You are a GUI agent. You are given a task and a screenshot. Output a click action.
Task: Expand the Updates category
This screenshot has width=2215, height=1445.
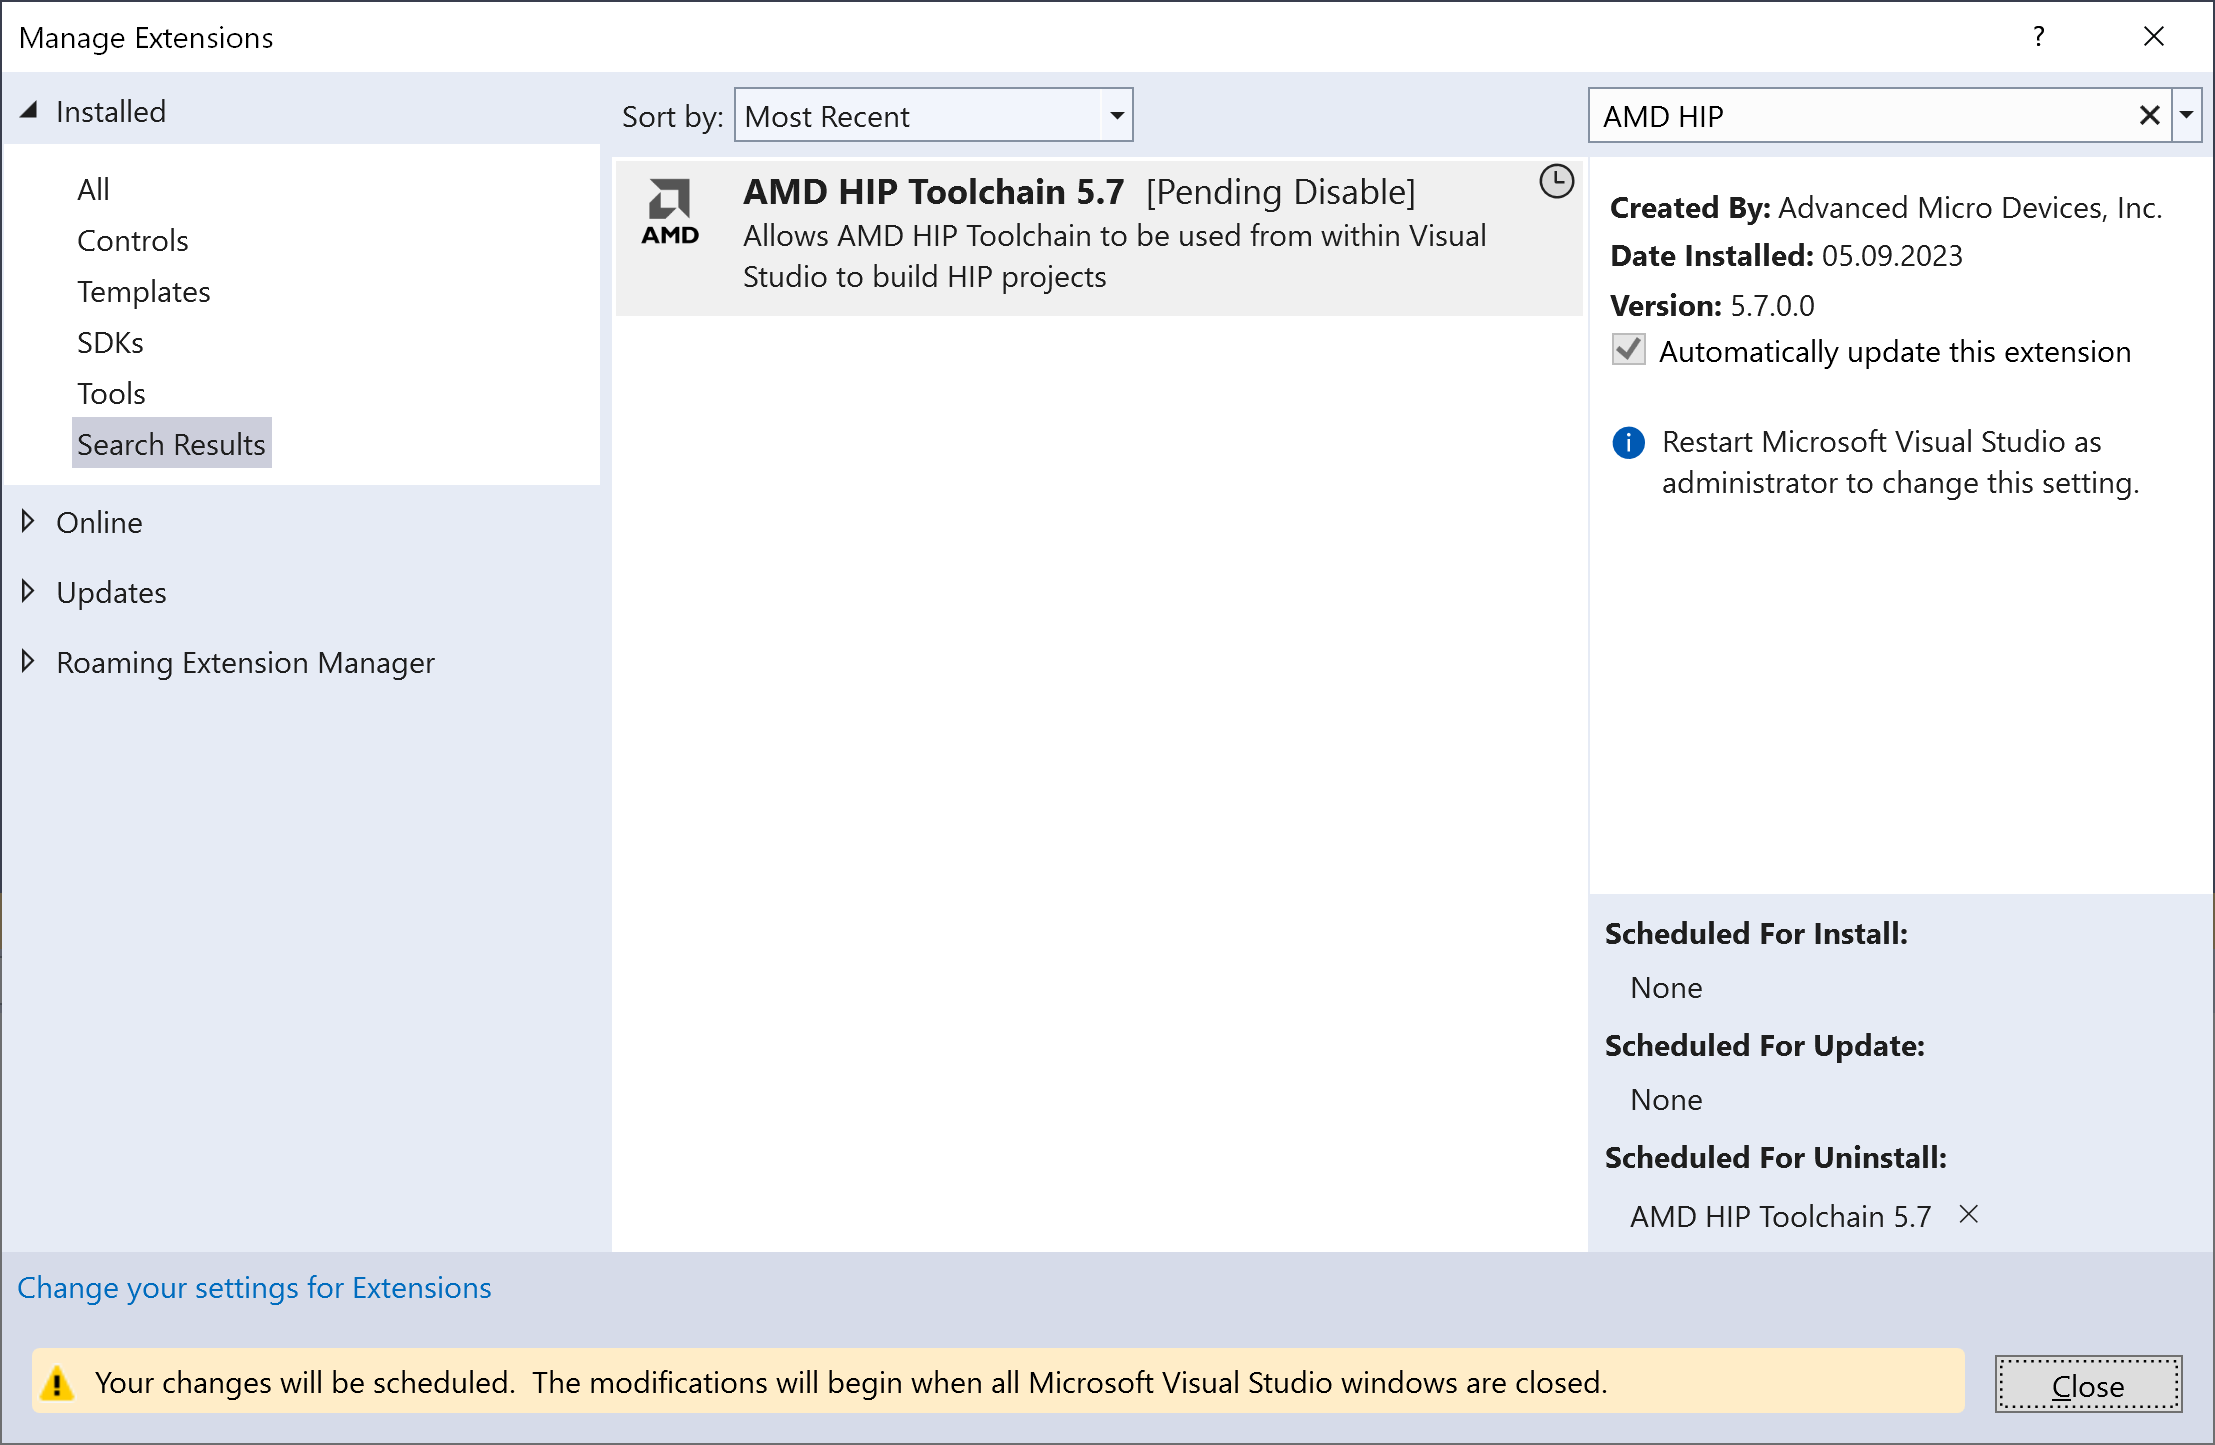point(28,591)
